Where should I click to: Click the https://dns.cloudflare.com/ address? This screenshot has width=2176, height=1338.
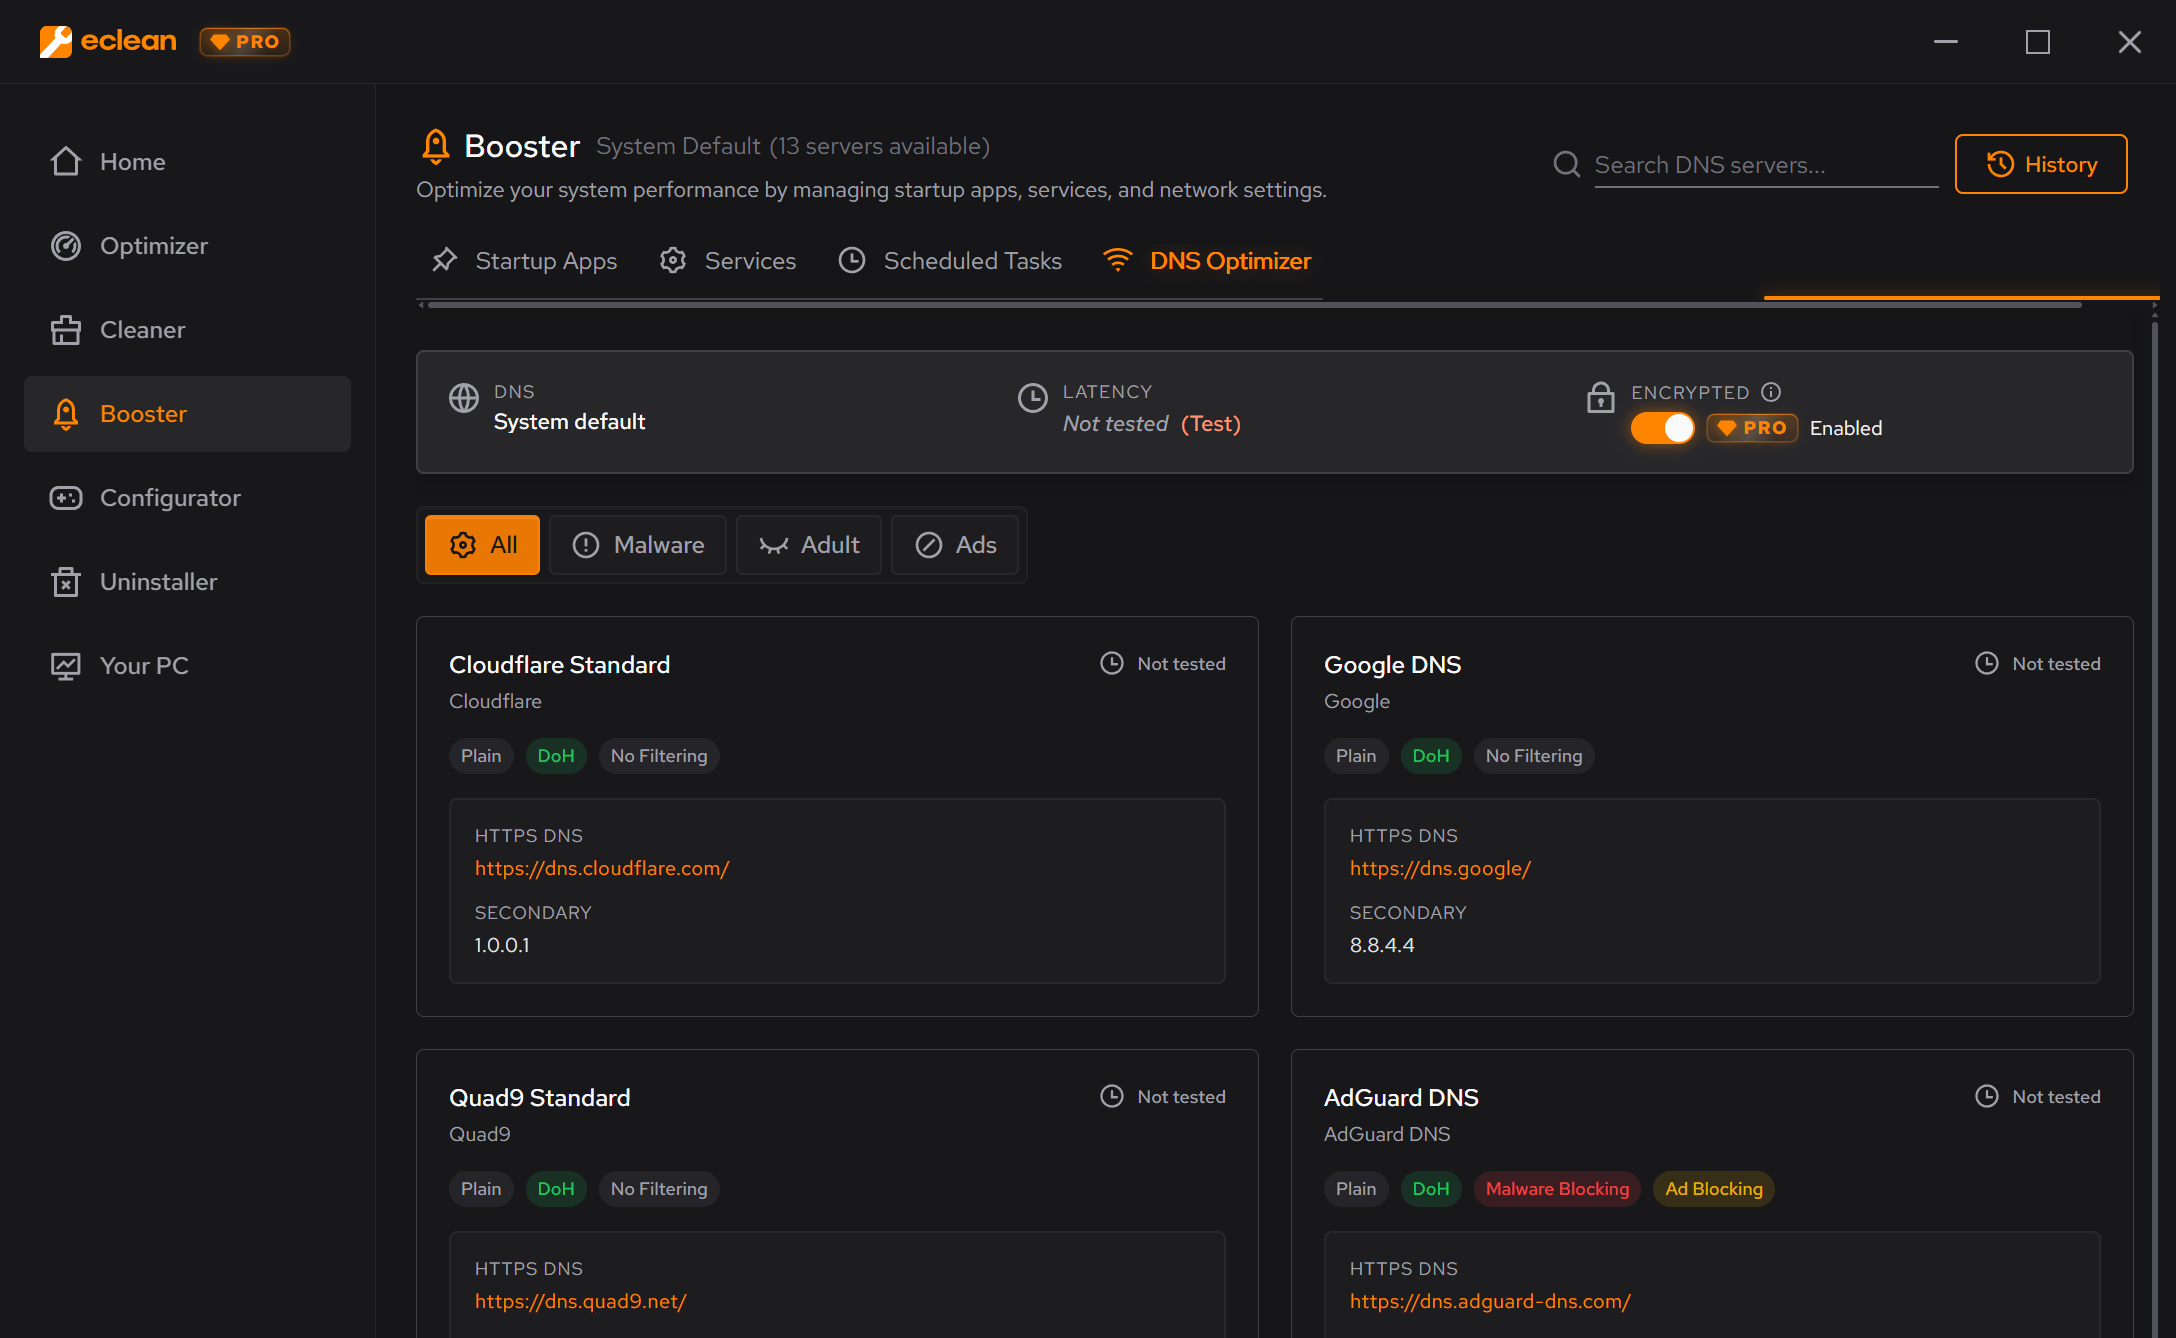tap(602, 869)
